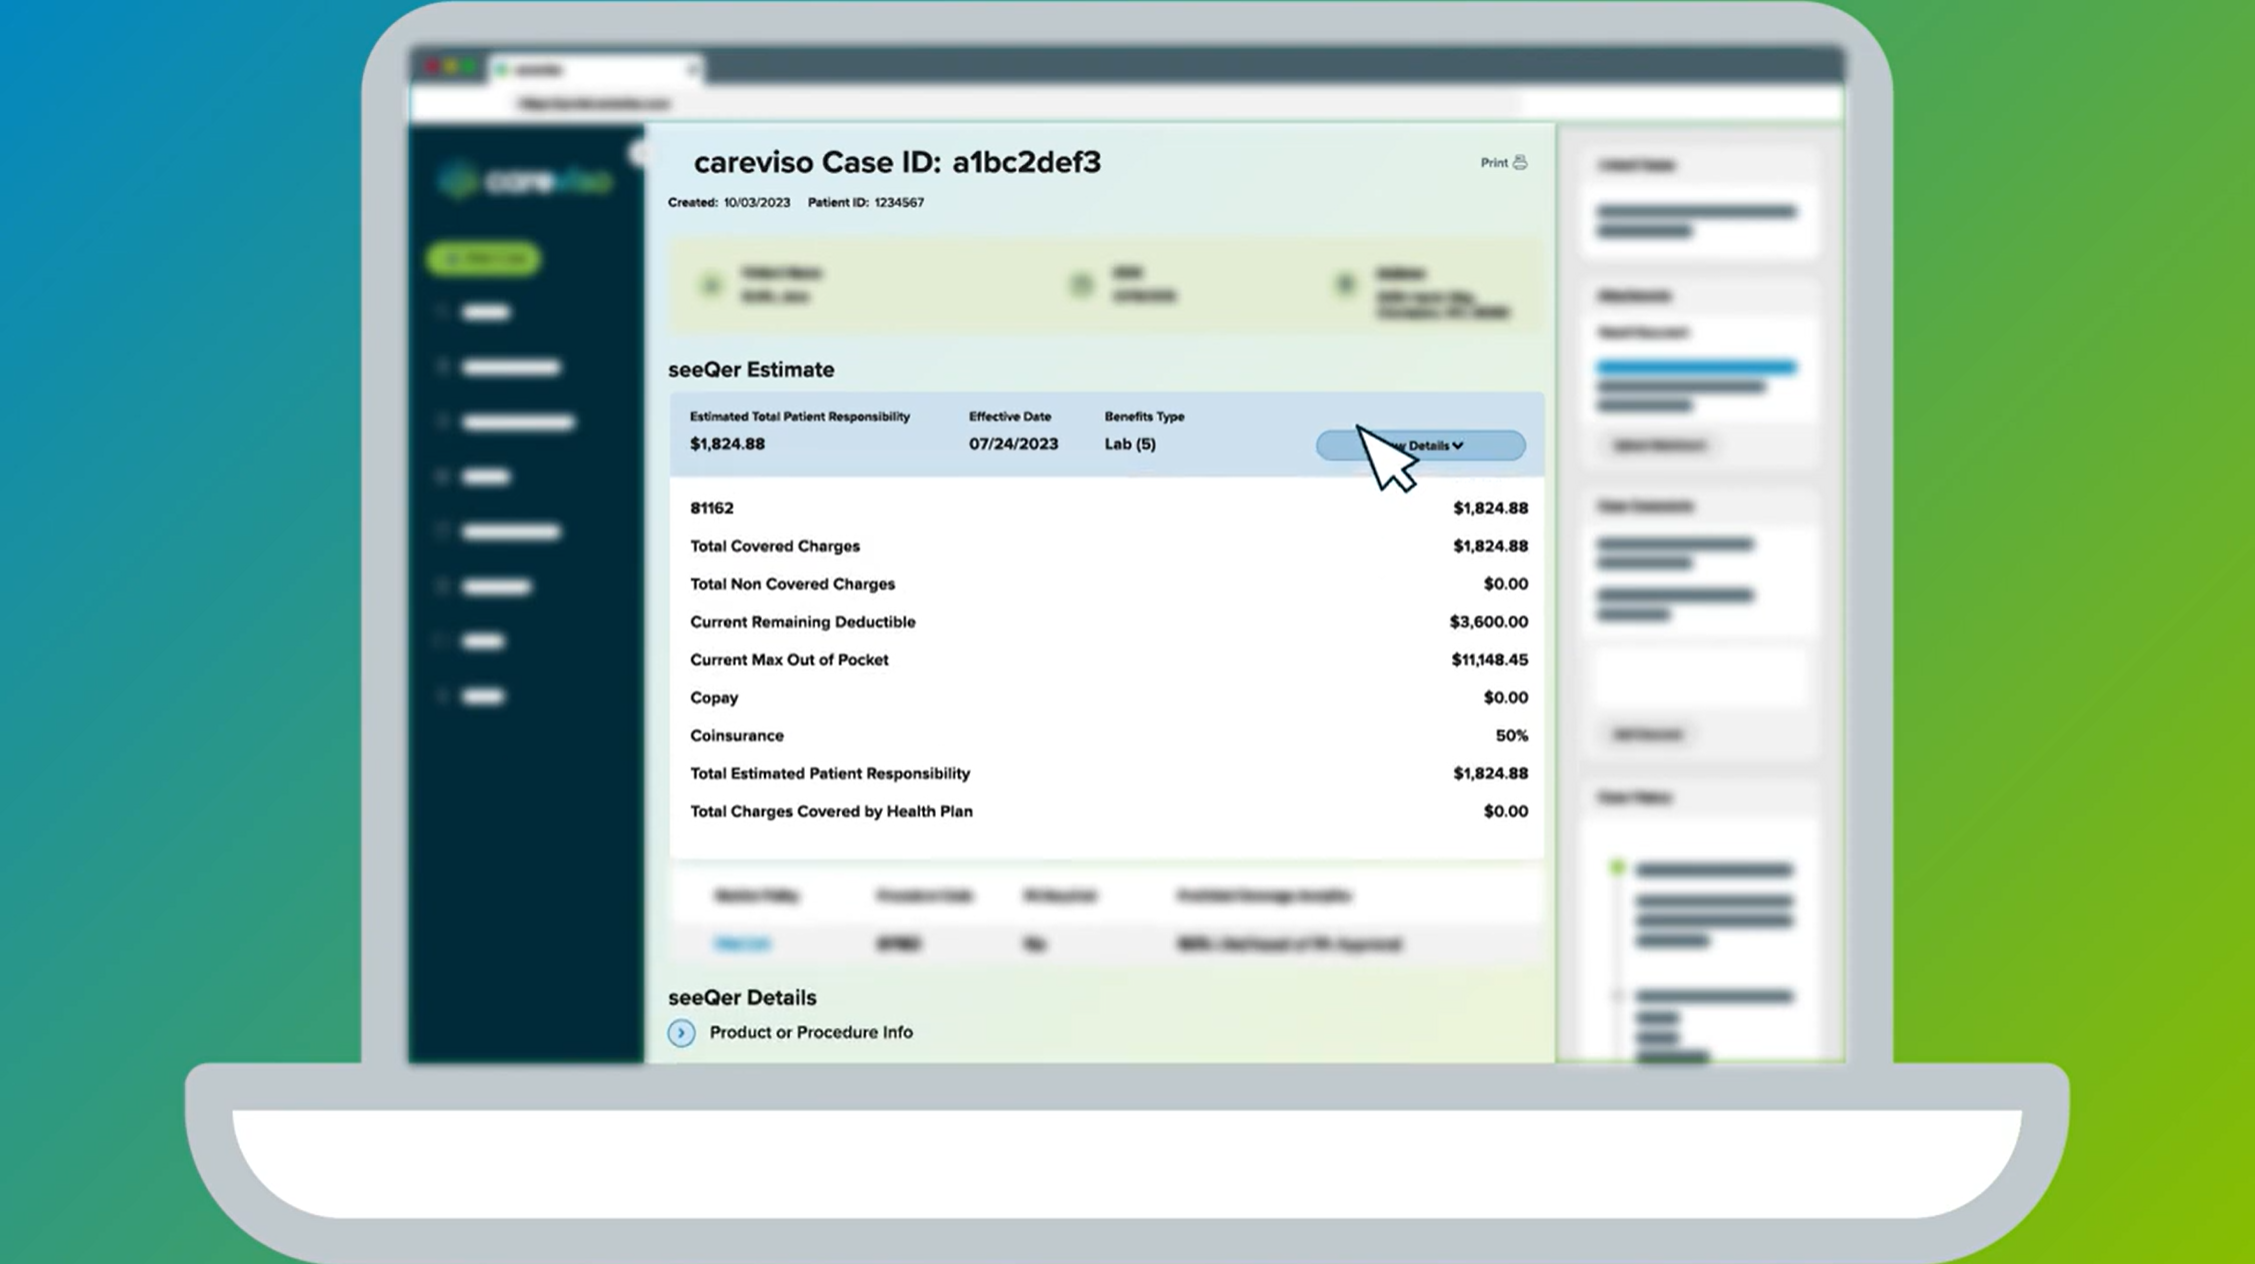Click $1,824.88 under Estimated Total Patient Responsibility header

point(727,444)
